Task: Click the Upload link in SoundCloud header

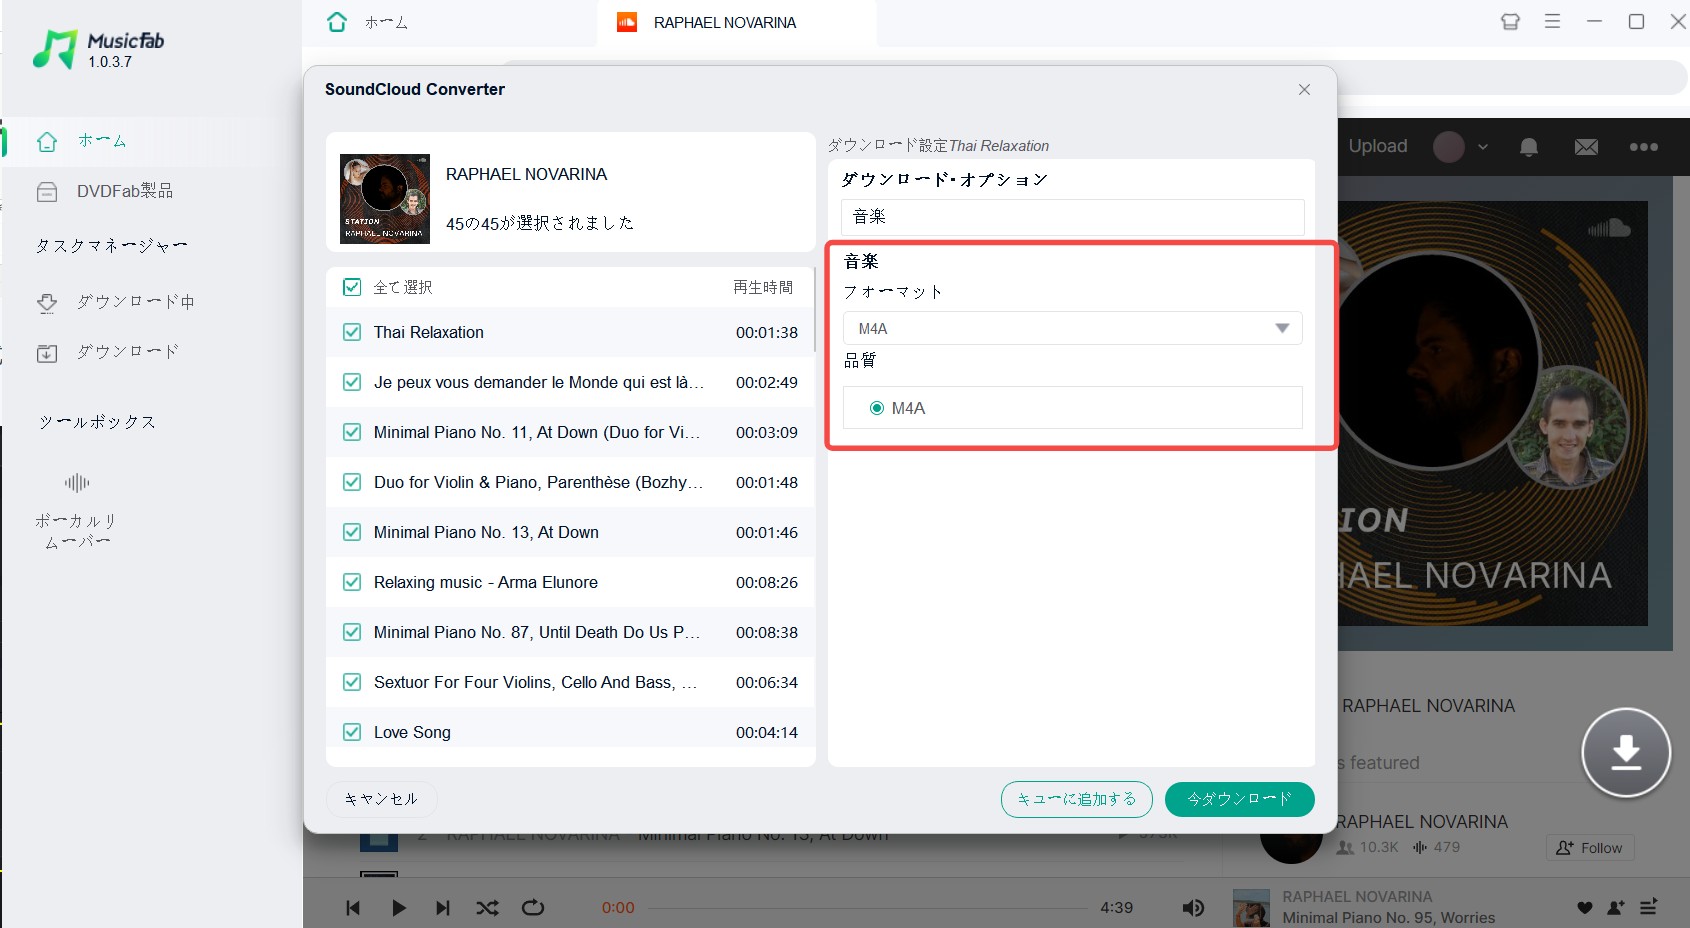Action: 1377,146
